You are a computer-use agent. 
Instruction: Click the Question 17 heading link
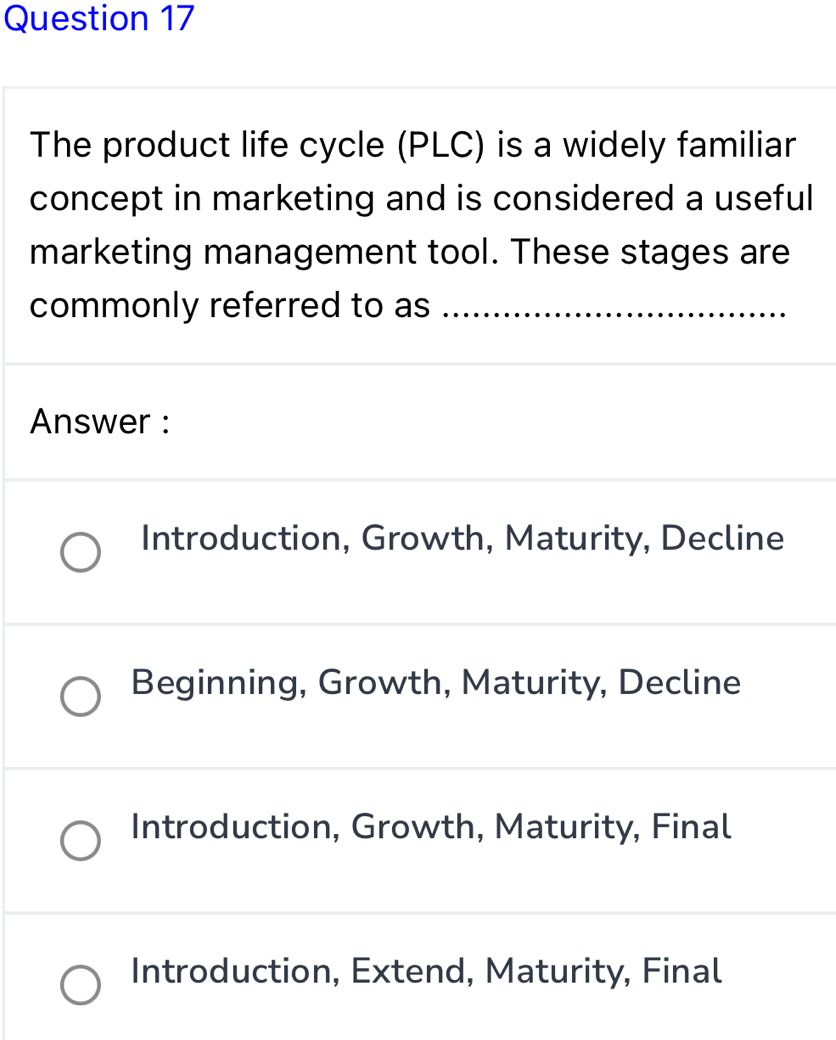99,19
